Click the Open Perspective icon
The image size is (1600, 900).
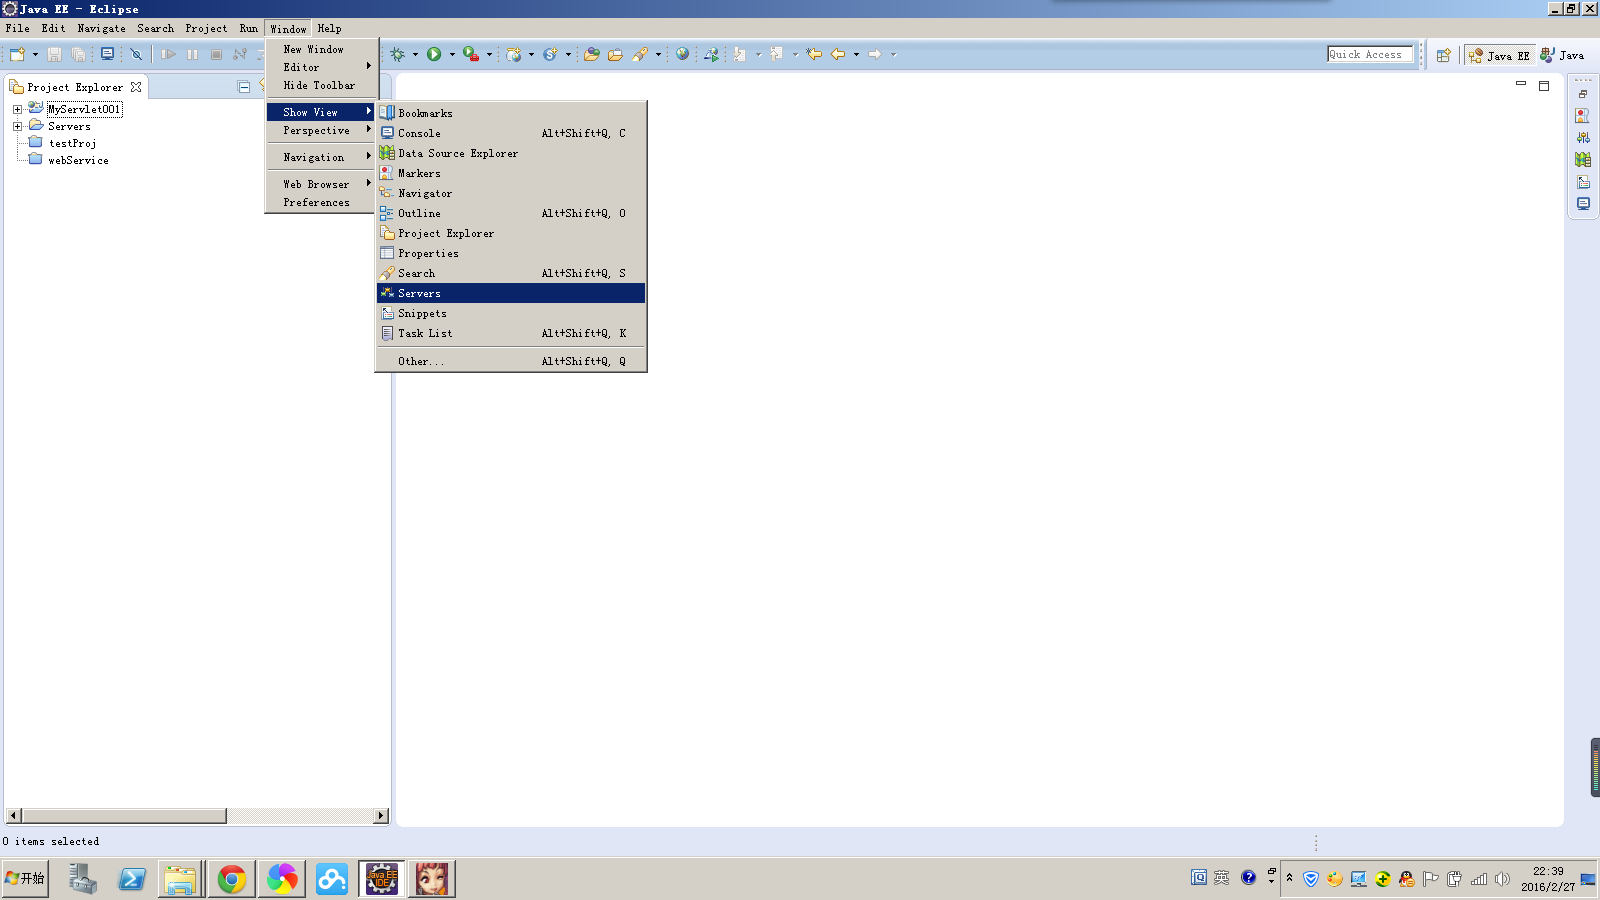point(1443,56)
